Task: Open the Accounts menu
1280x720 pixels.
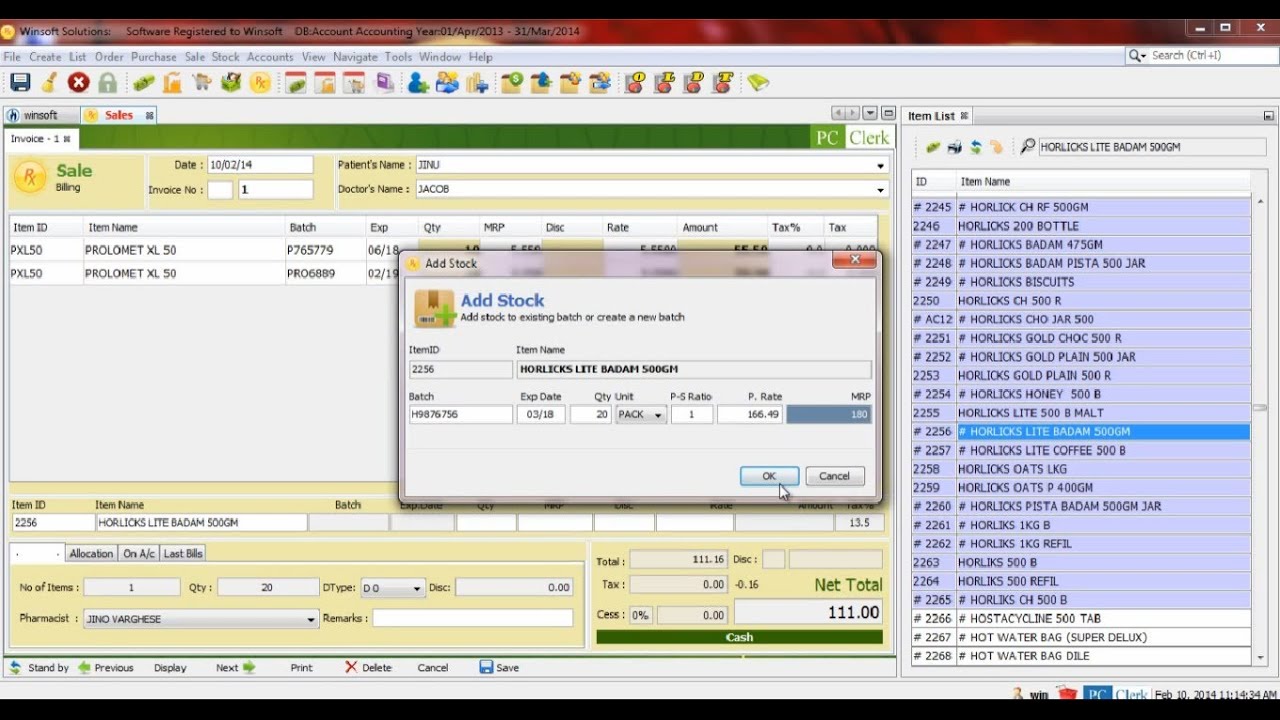Action: [270, 57]
